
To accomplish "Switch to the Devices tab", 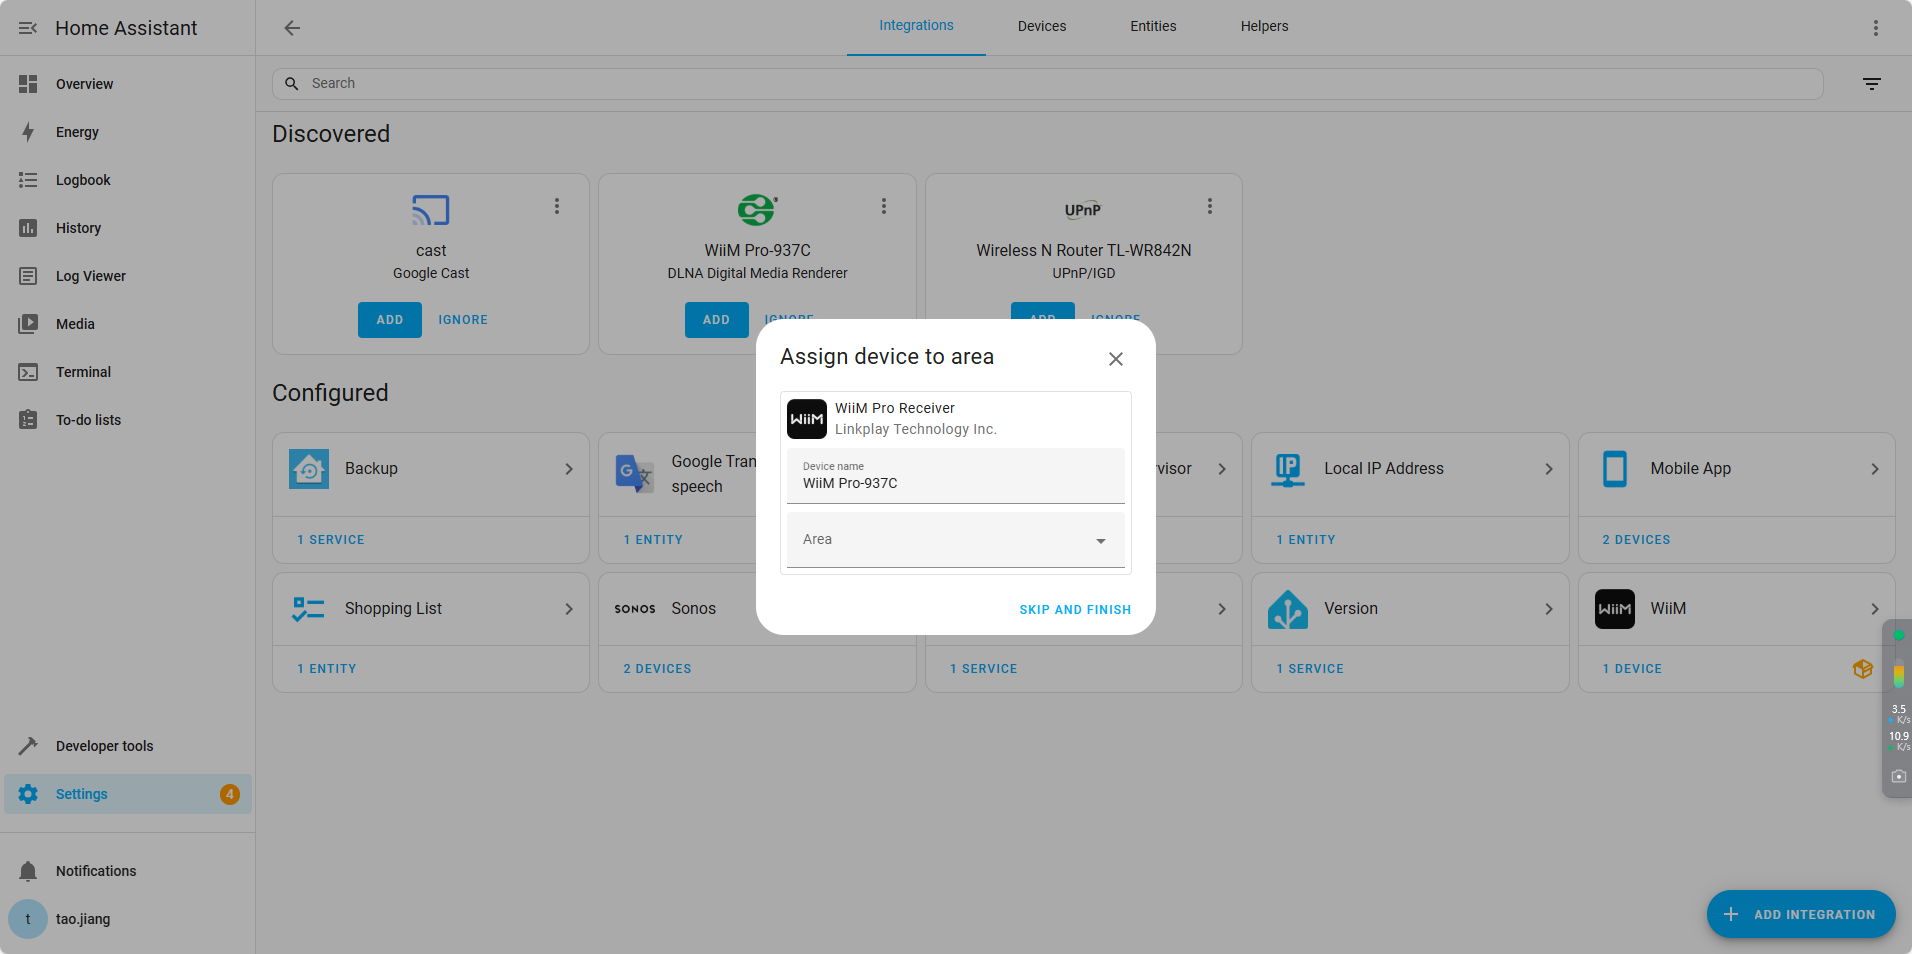I will click(1042, 27).
